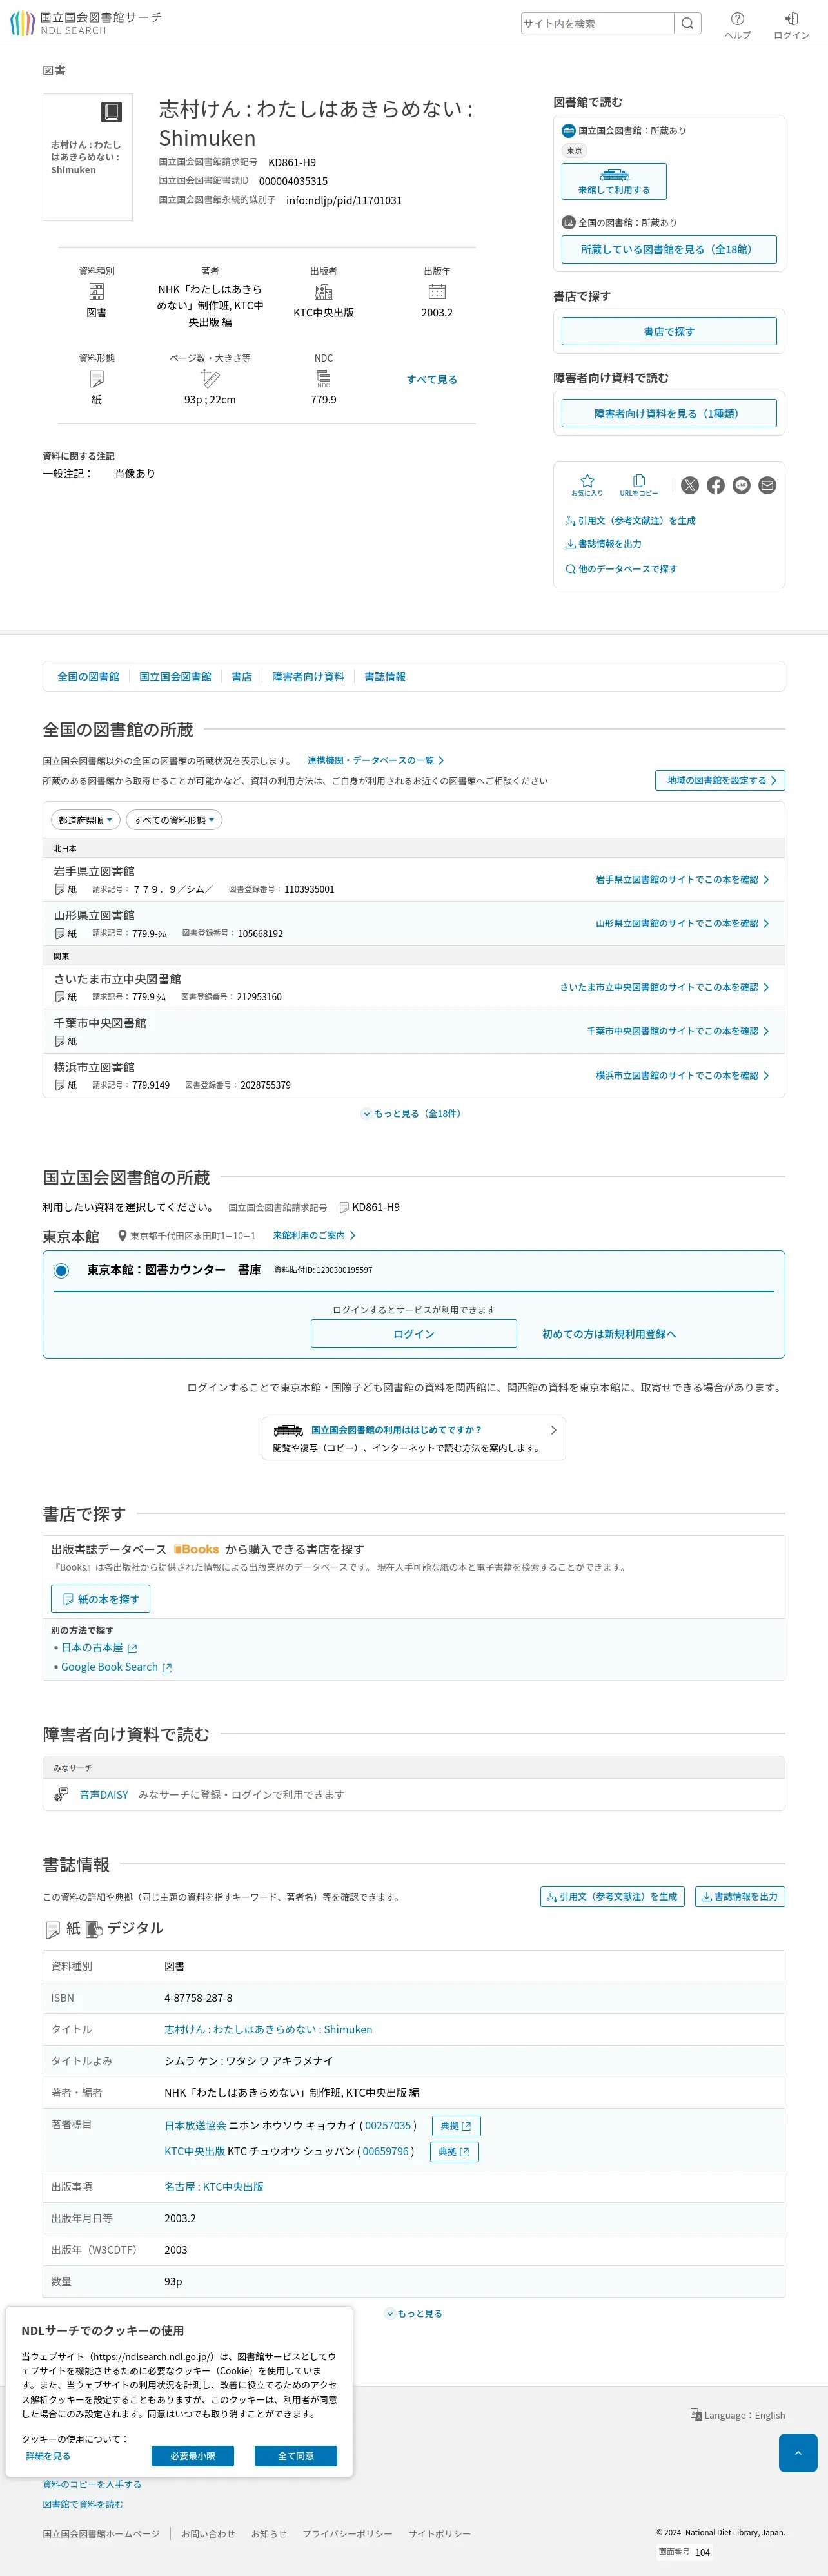Open the Help (ヘルプ) icon
Viewport: 828px width, 2576px height.
tap(737, 25)
